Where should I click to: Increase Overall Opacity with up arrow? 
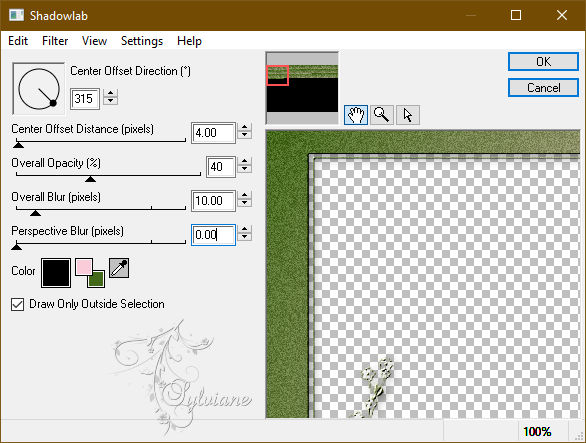(x=244, y=161)
